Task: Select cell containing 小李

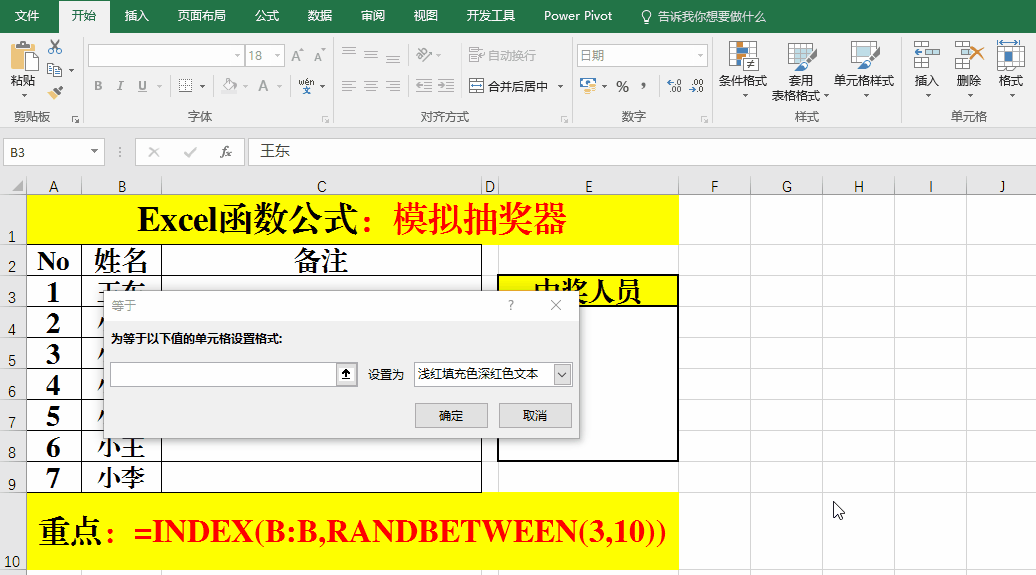Action: point(122,477)
